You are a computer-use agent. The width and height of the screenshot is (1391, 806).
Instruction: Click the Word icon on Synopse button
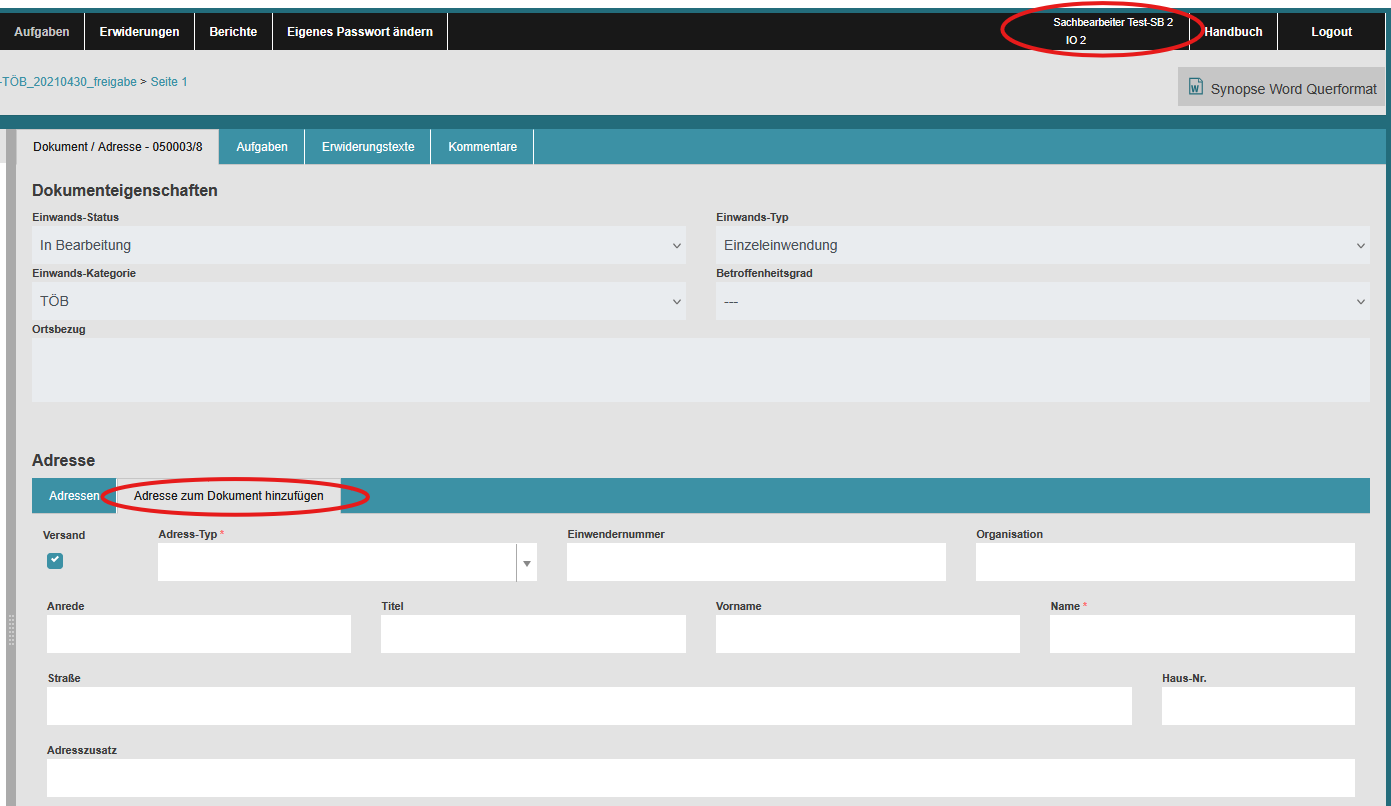(1195, 88)
